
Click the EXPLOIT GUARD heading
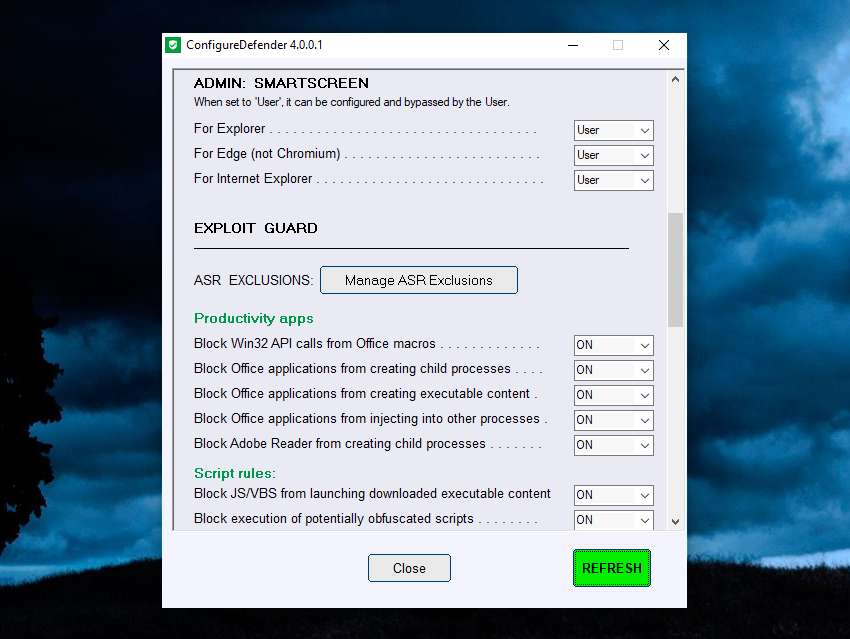256,228
